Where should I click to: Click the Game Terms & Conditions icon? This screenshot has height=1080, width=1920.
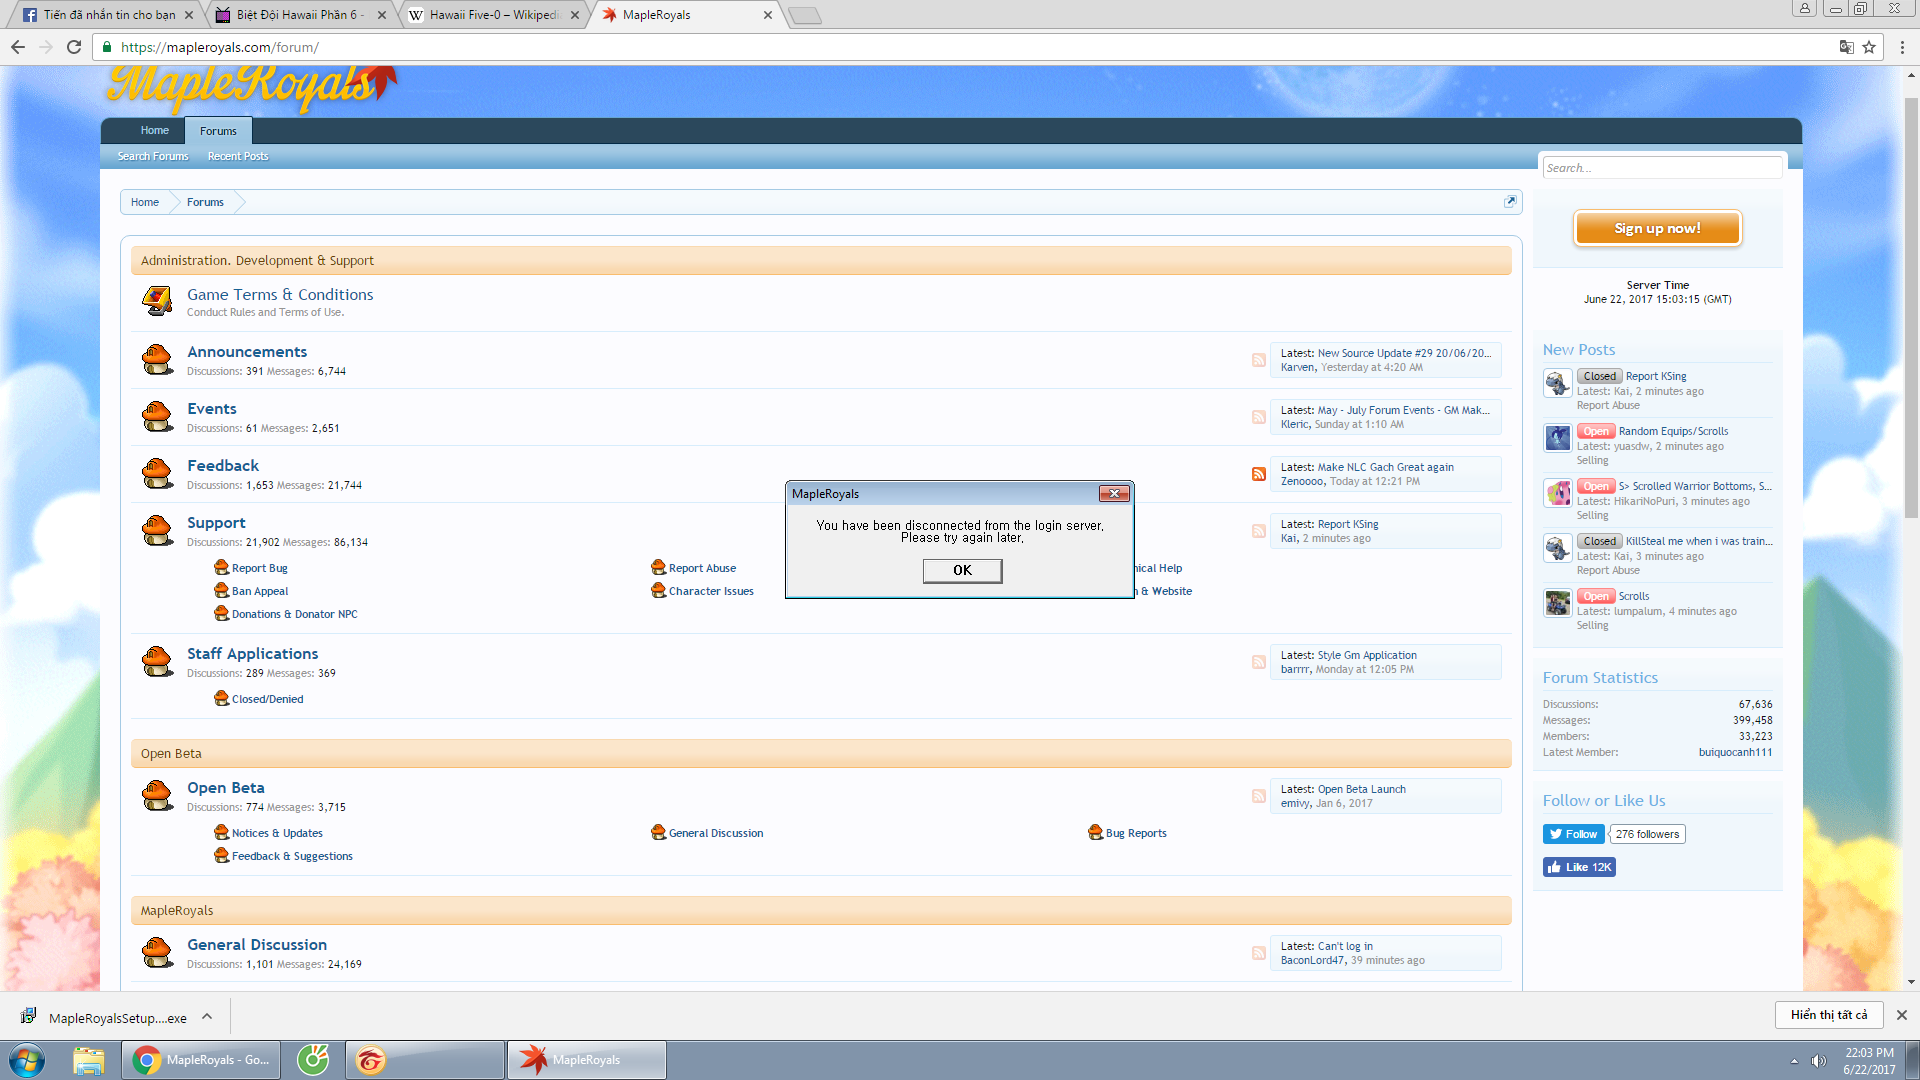pyautogui.click(x=157, y=300)
